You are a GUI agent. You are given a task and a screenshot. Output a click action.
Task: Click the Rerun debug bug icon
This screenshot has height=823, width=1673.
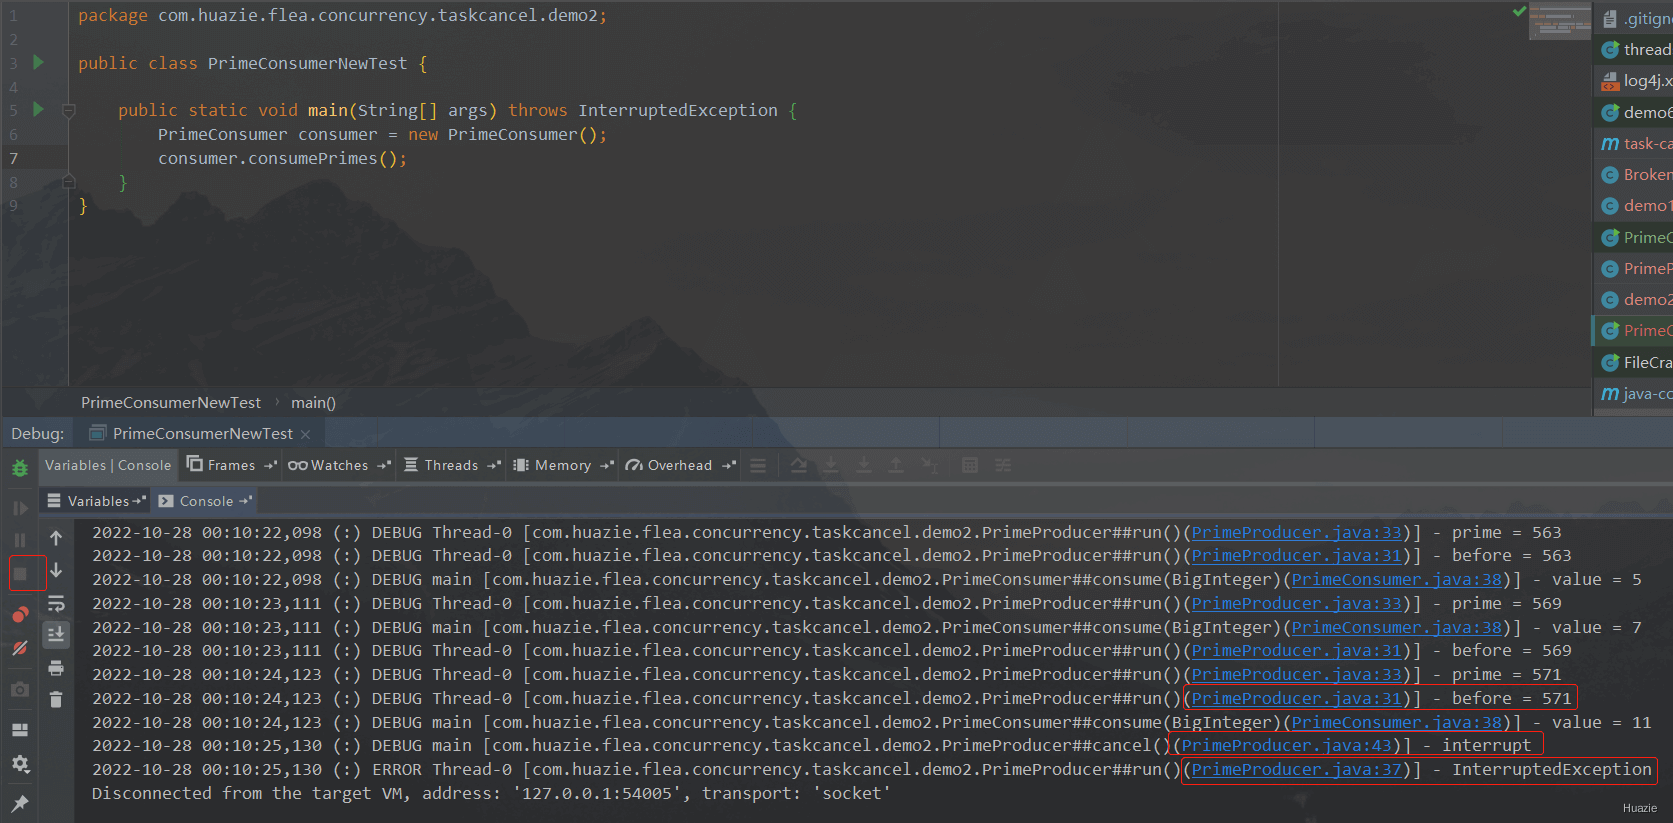click(20, 468)
